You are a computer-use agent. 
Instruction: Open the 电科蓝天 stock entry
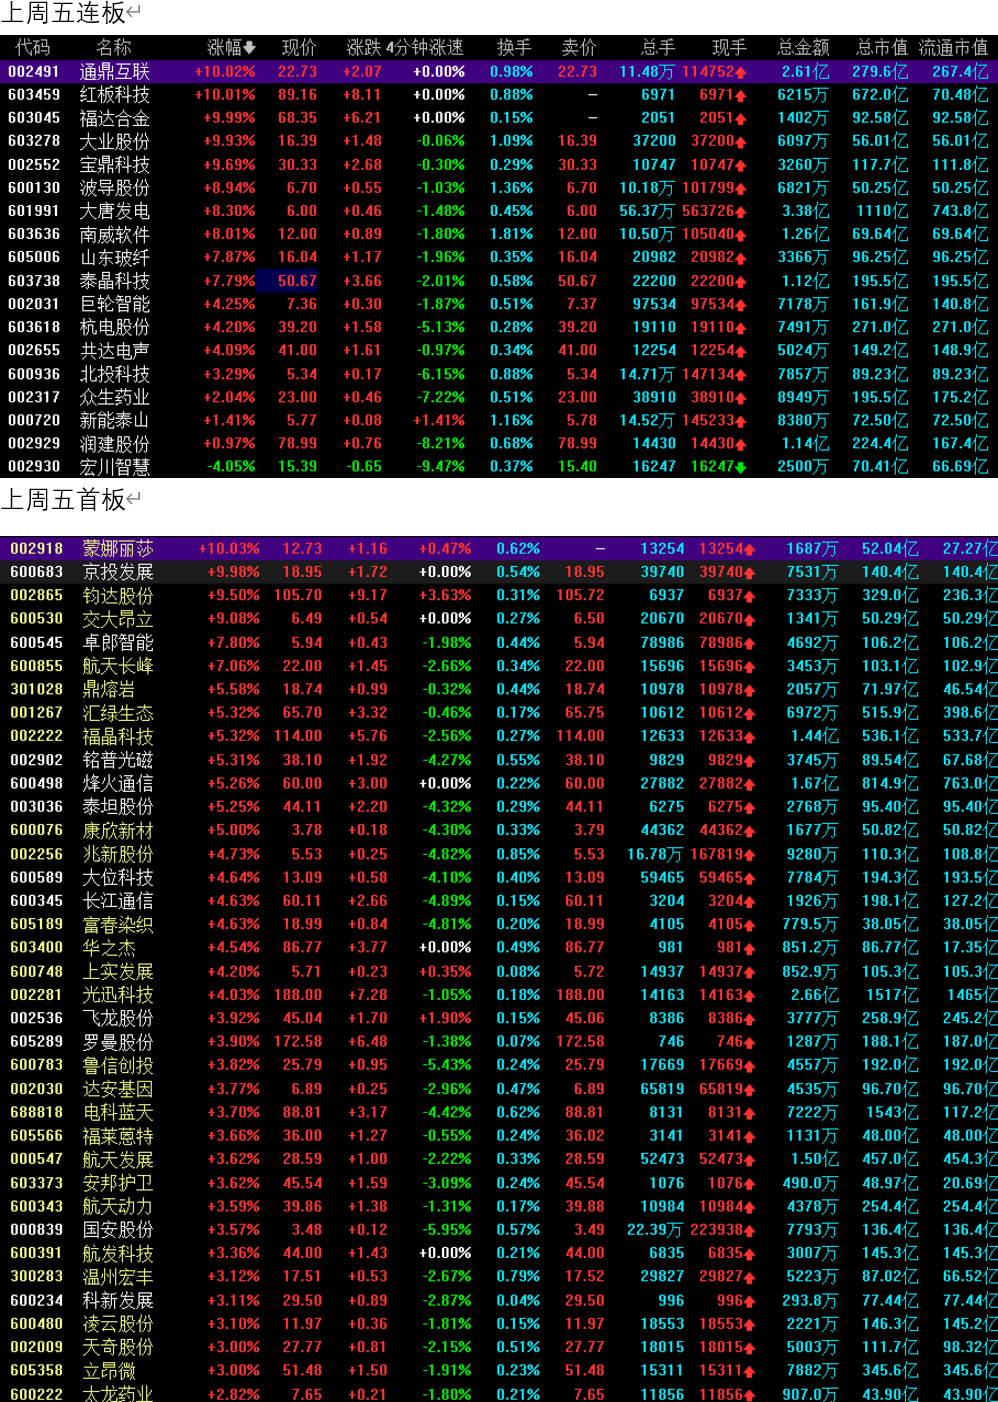coord(118,1112)
